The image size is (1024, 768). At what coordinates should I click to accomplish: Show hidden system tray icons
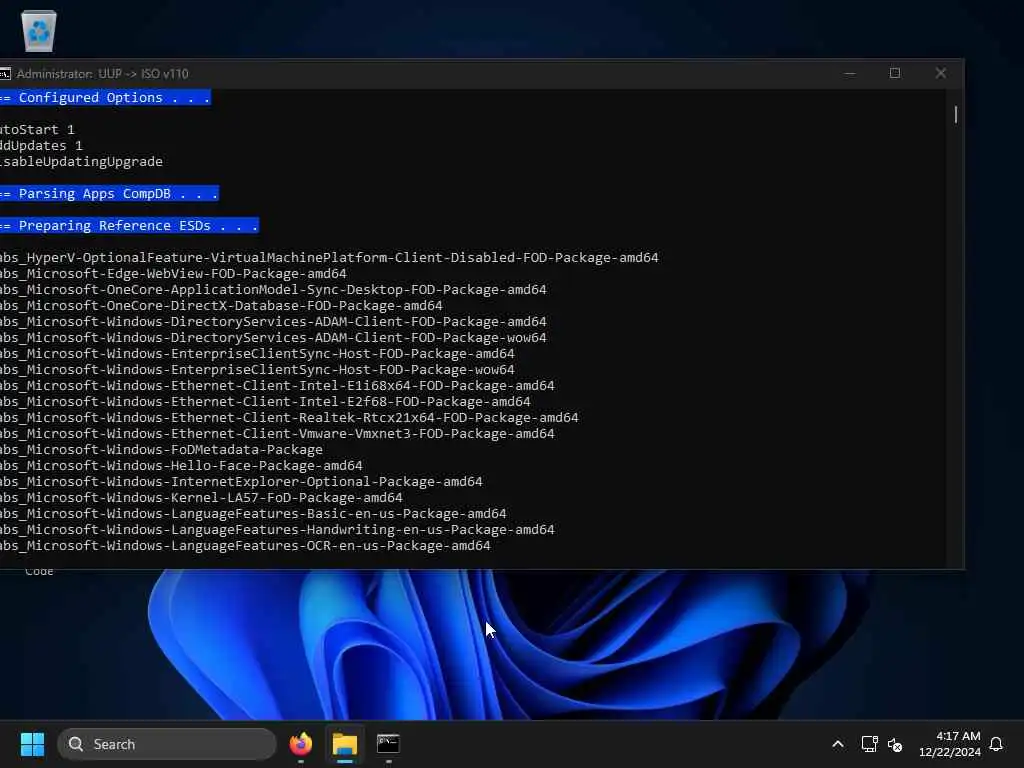coord(838,744)
